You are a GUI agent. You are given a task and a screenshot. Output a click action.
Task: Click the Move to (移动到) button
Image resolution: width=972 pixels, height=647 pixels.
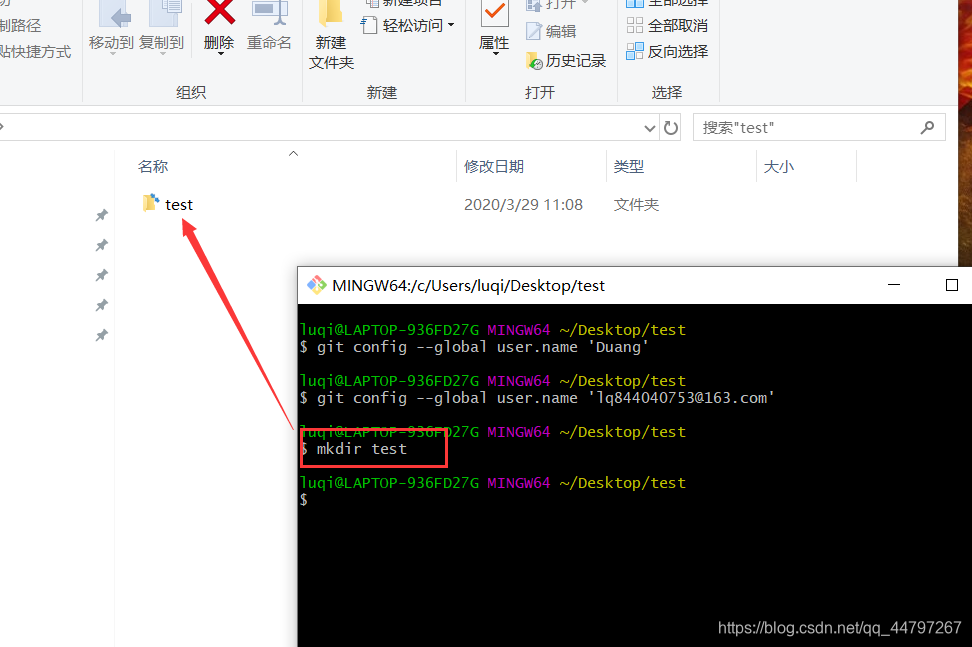112,28
